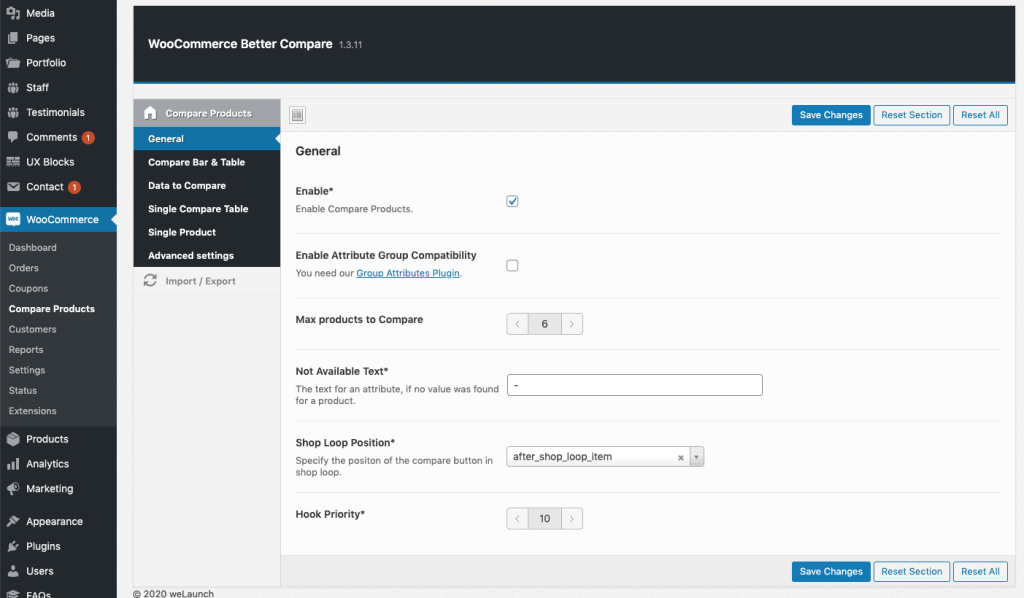Screen dimensions: 1024x598
Task: Click the Users person icon
Action: tap(13, 571)
